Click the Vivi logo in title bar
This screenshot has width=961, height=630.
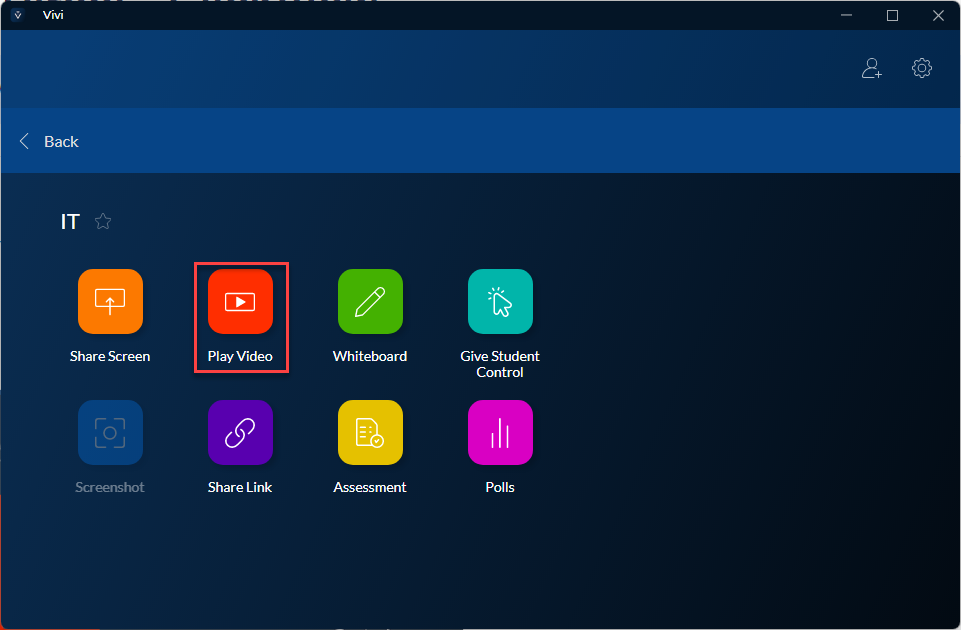tap(17, 15)
